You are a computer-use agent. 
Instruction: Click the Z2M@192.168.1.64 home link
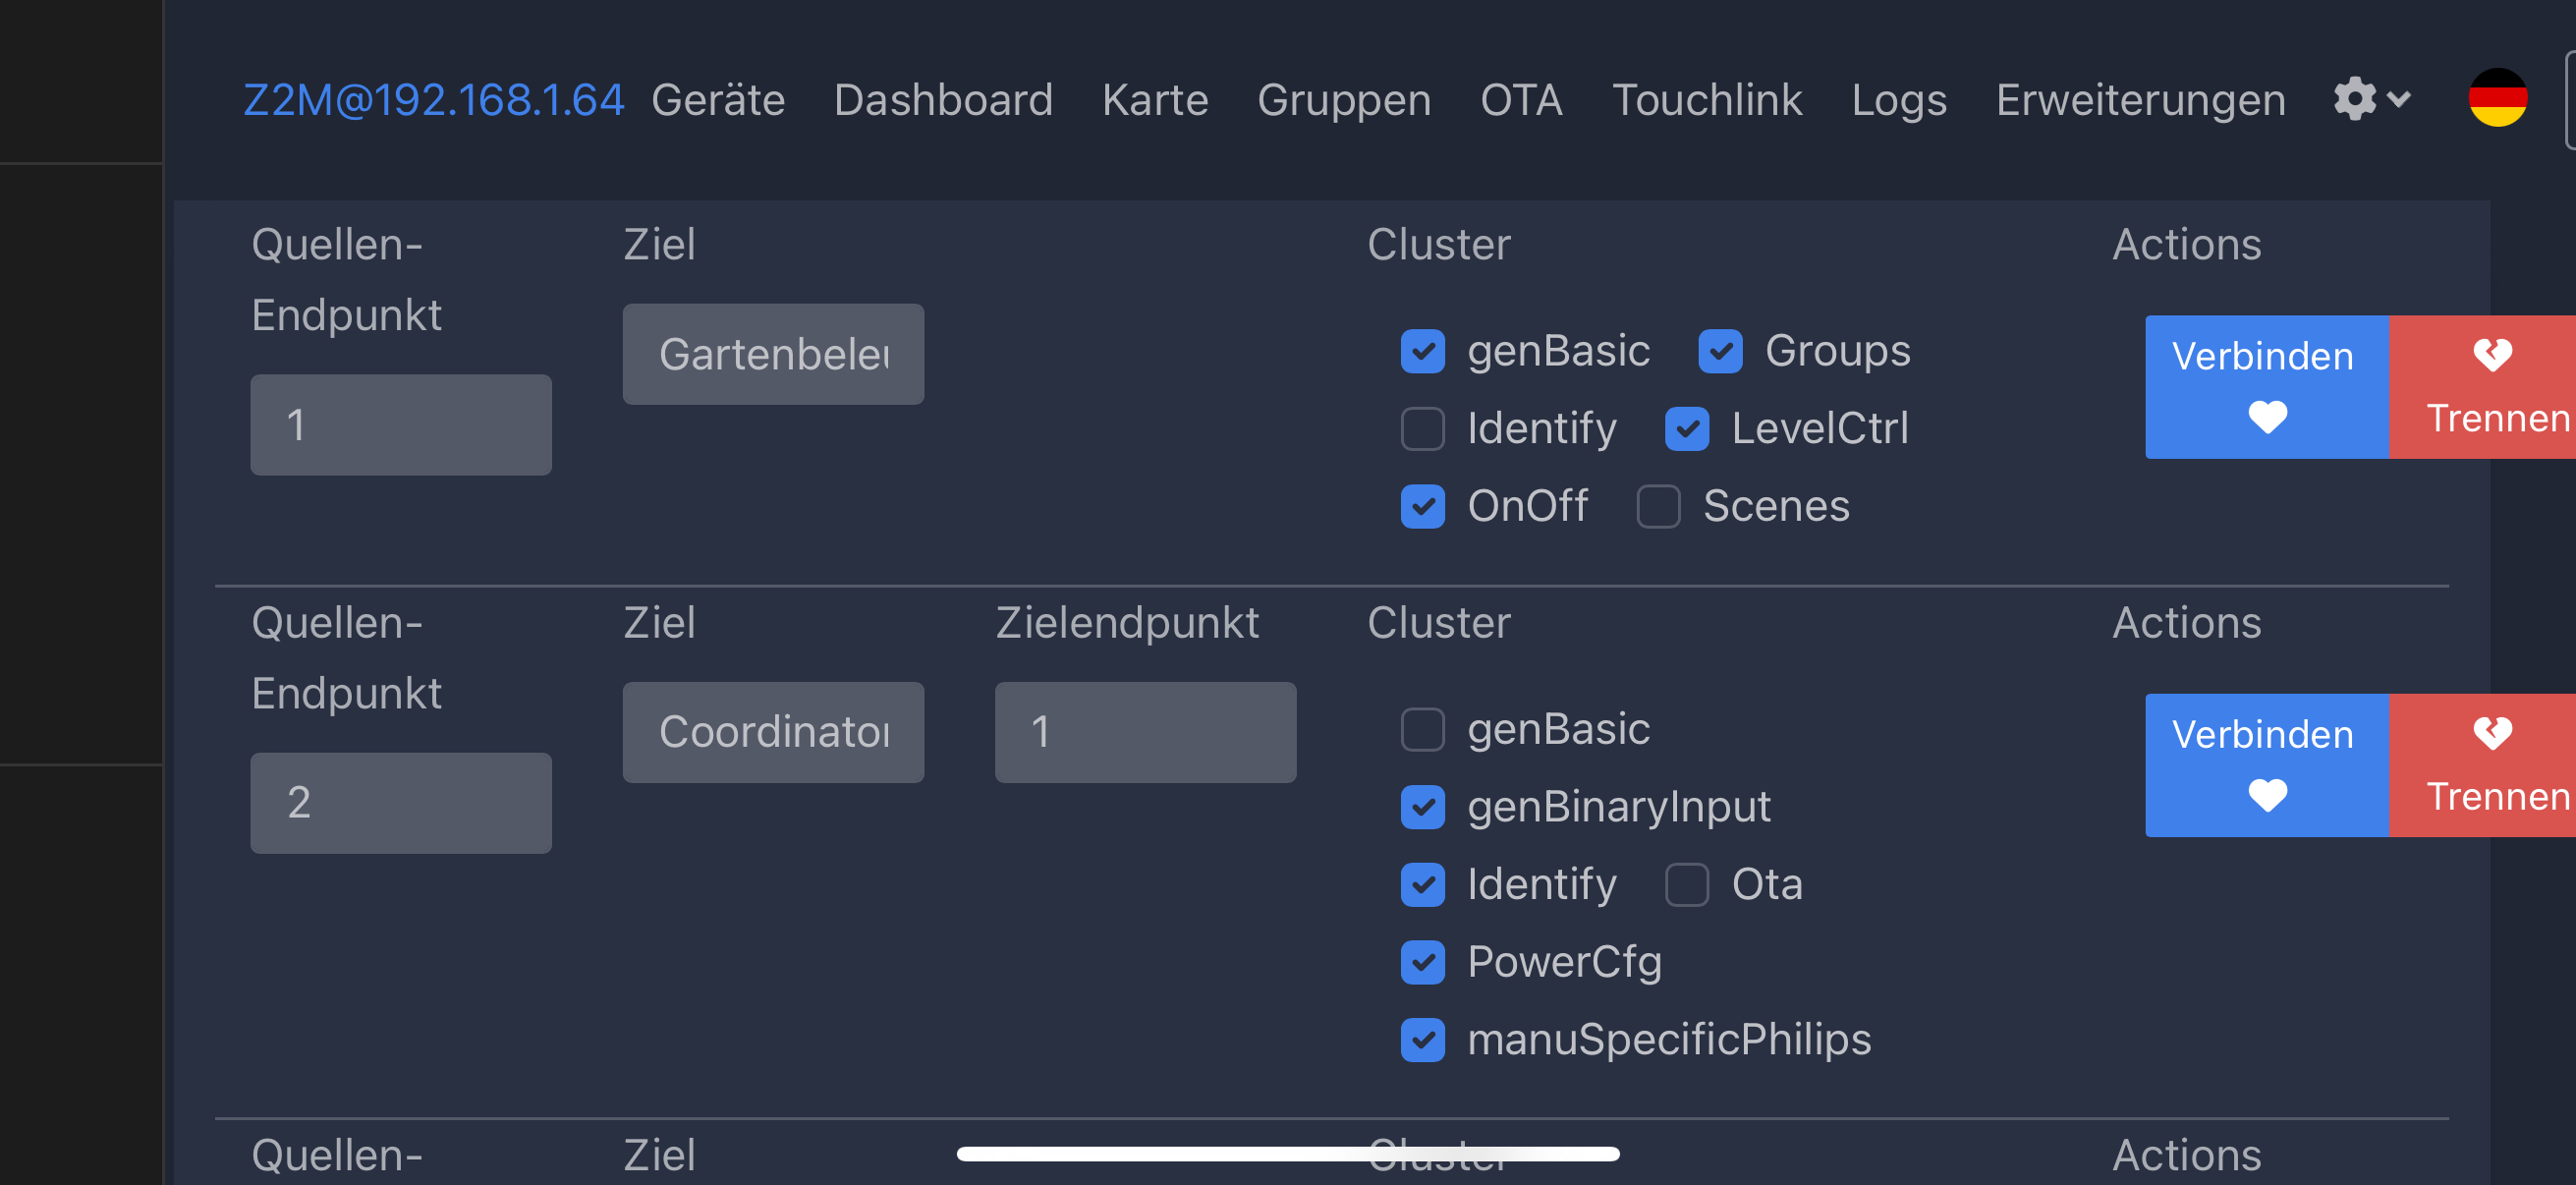[433, 100]
